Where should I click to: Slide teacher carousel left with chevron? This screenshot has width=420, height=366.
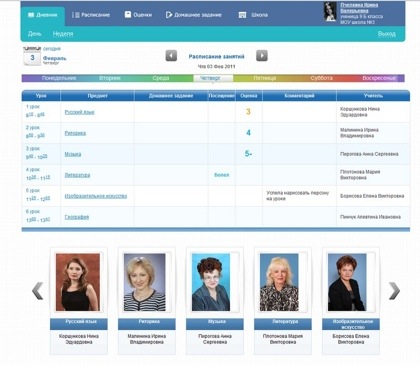[x=38, y=291]
